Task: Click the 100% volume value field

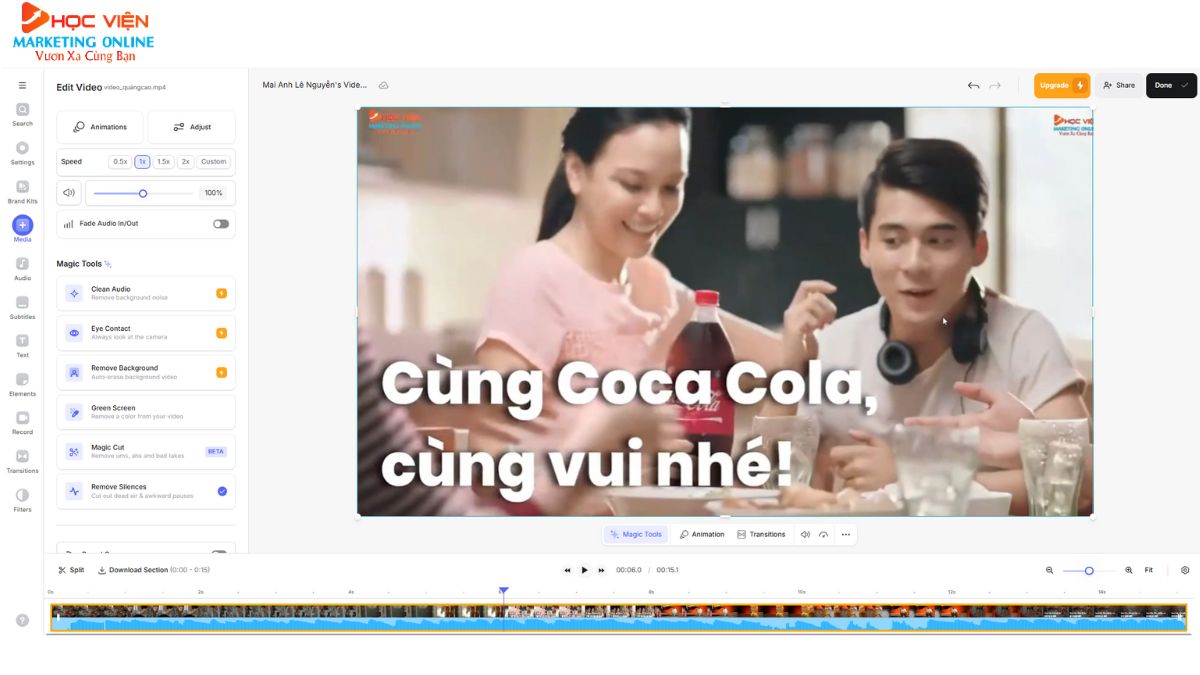Action: [x=213, y=193]
